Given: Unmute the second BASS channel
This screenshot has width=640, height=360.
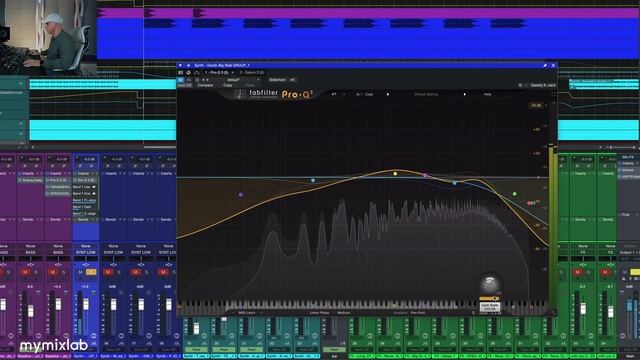Looking at the screenshot, I should pos(53,272).
